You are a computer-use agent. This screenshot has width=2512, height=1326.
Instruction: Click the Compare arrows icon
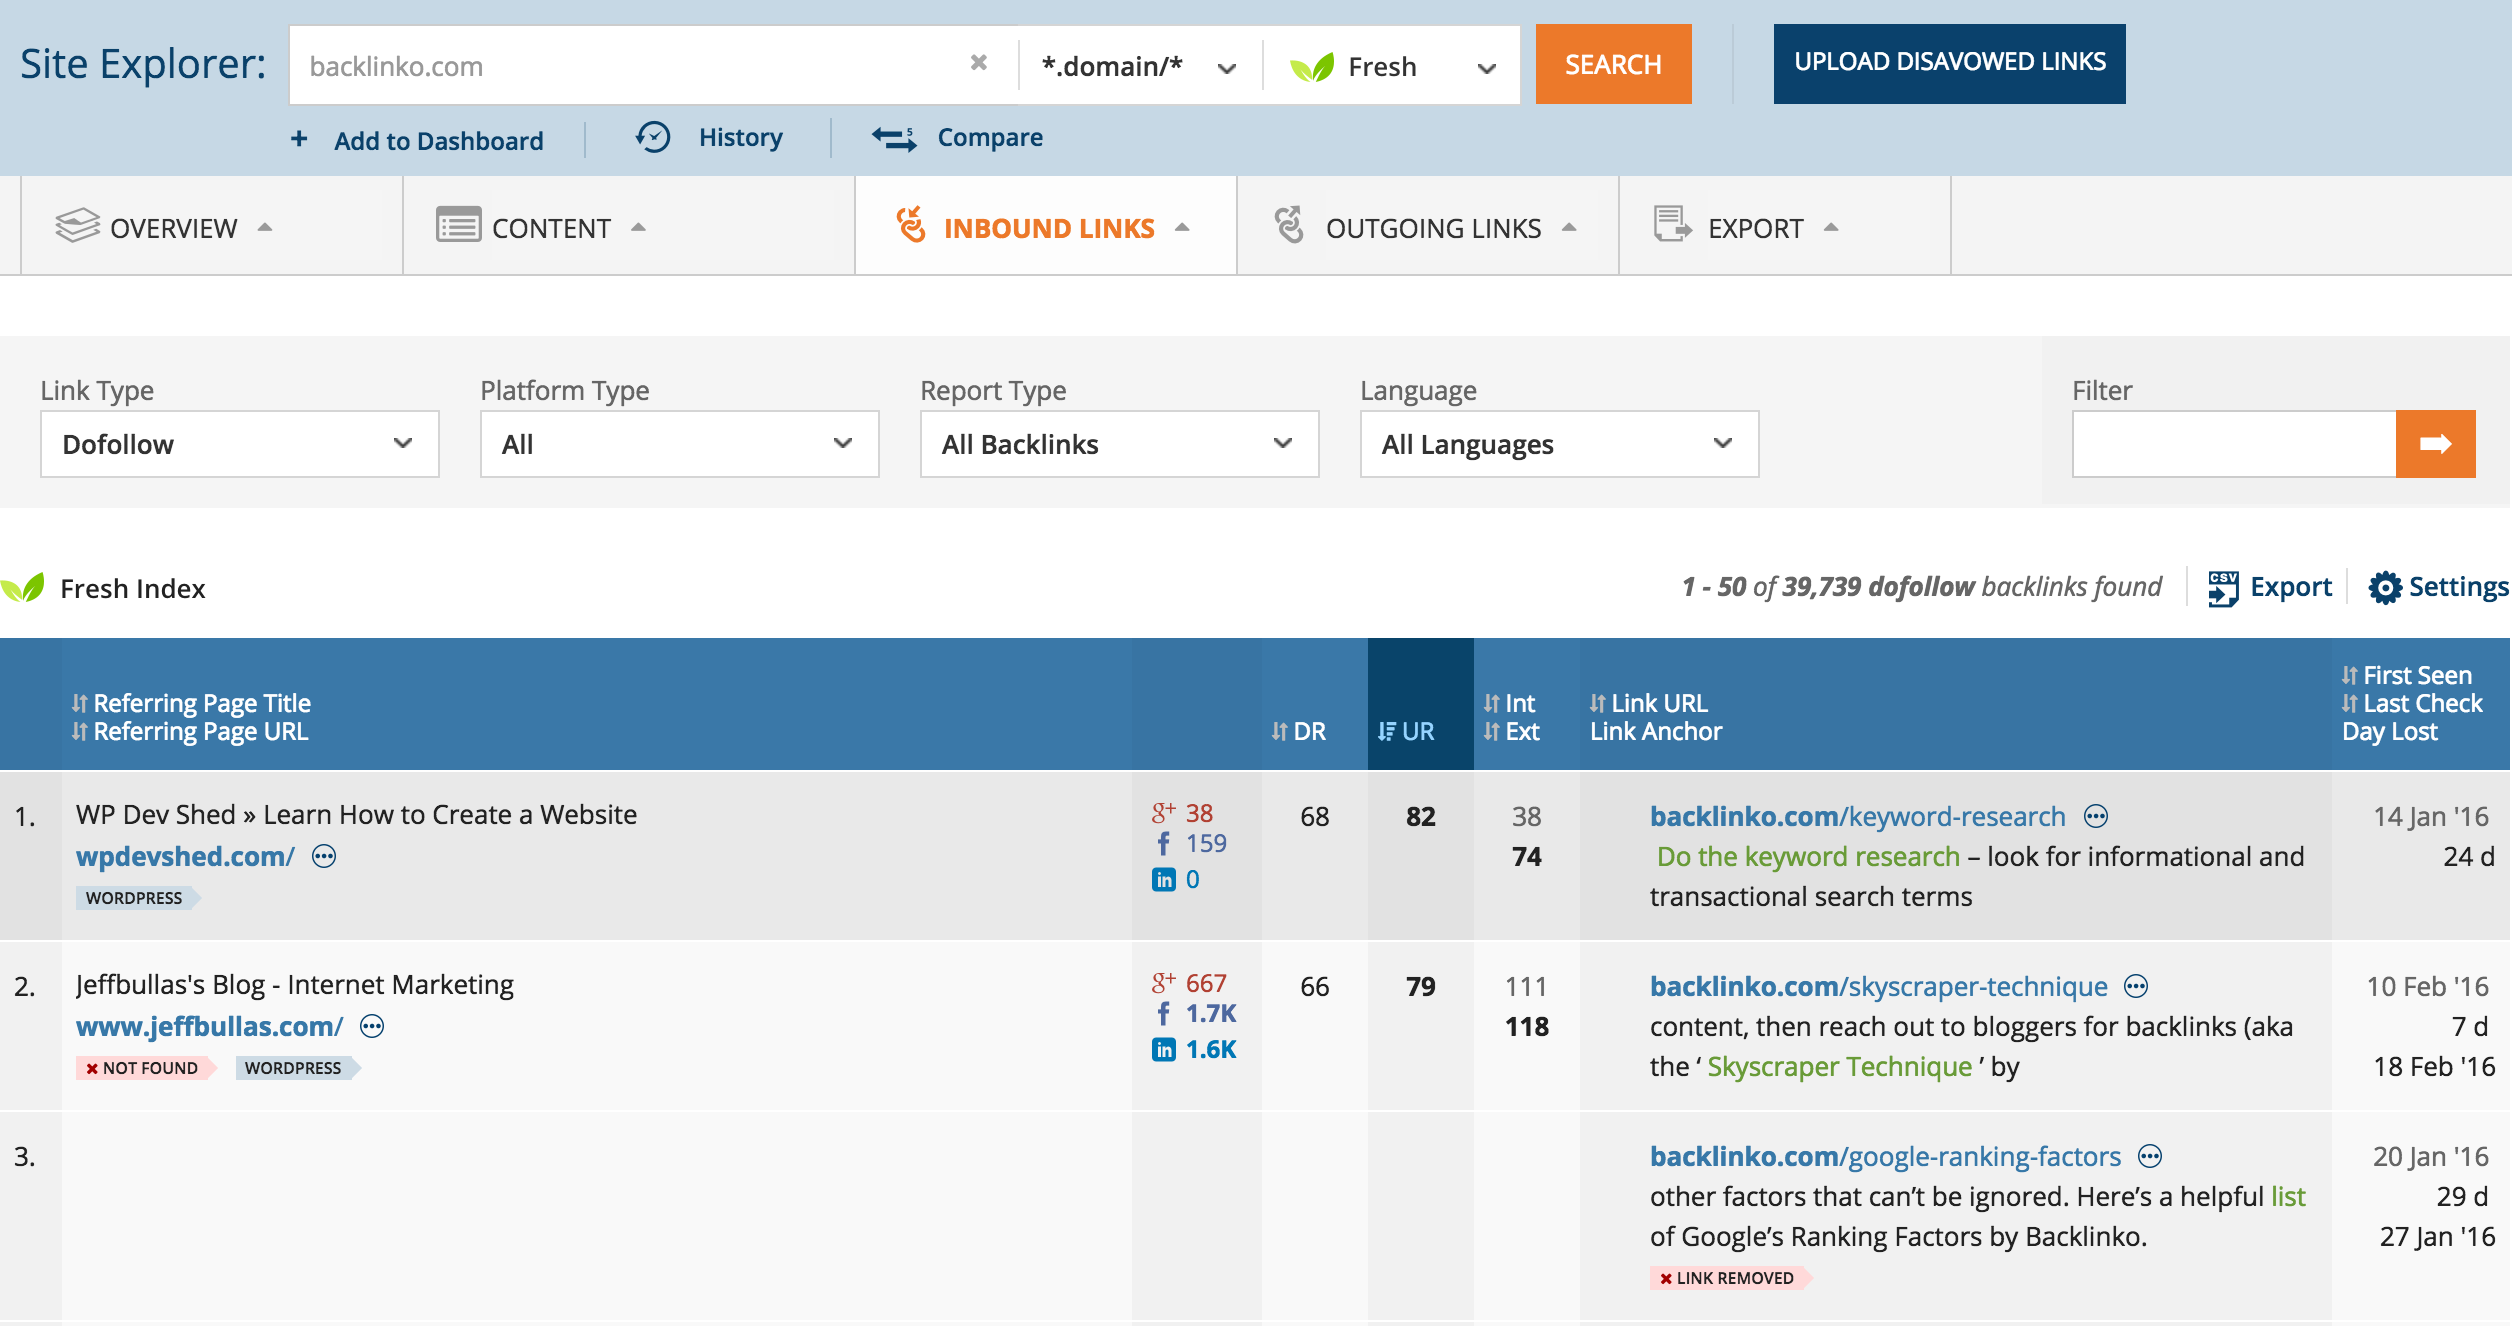(894, 138)
